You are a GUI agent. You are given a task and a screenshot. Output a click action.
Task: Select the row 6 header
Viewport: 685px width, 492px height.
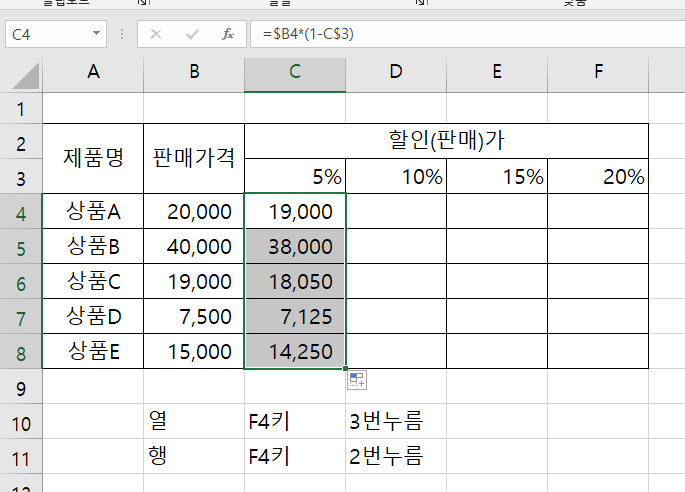(x=21, y=283)
